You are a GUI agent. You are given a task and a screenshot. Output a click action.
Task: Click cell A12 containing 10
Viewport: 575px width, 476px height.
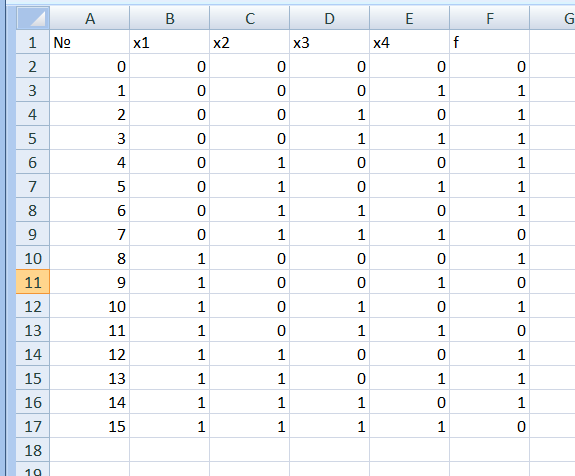click(x=90, y=306)
